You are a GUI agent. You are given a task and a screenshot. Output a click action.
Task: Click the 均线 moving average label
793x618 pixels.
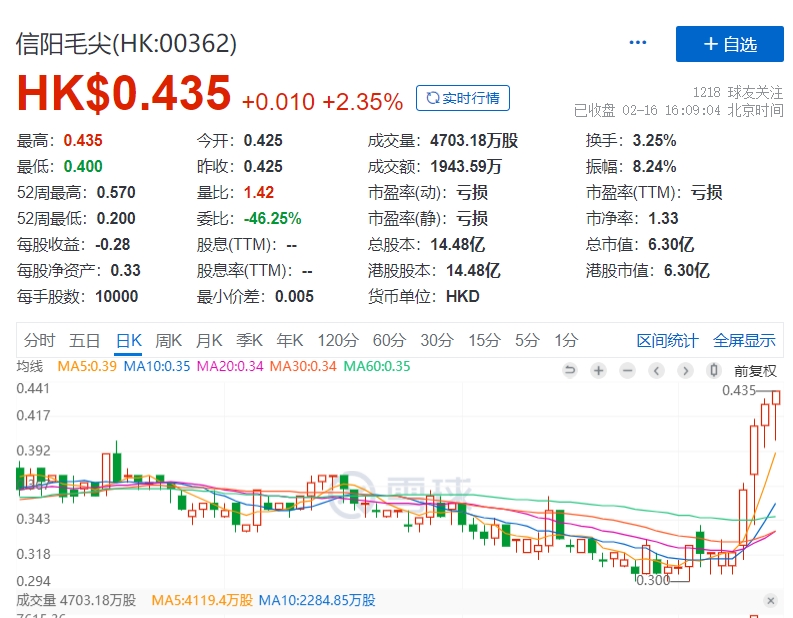tap(30, 366)
